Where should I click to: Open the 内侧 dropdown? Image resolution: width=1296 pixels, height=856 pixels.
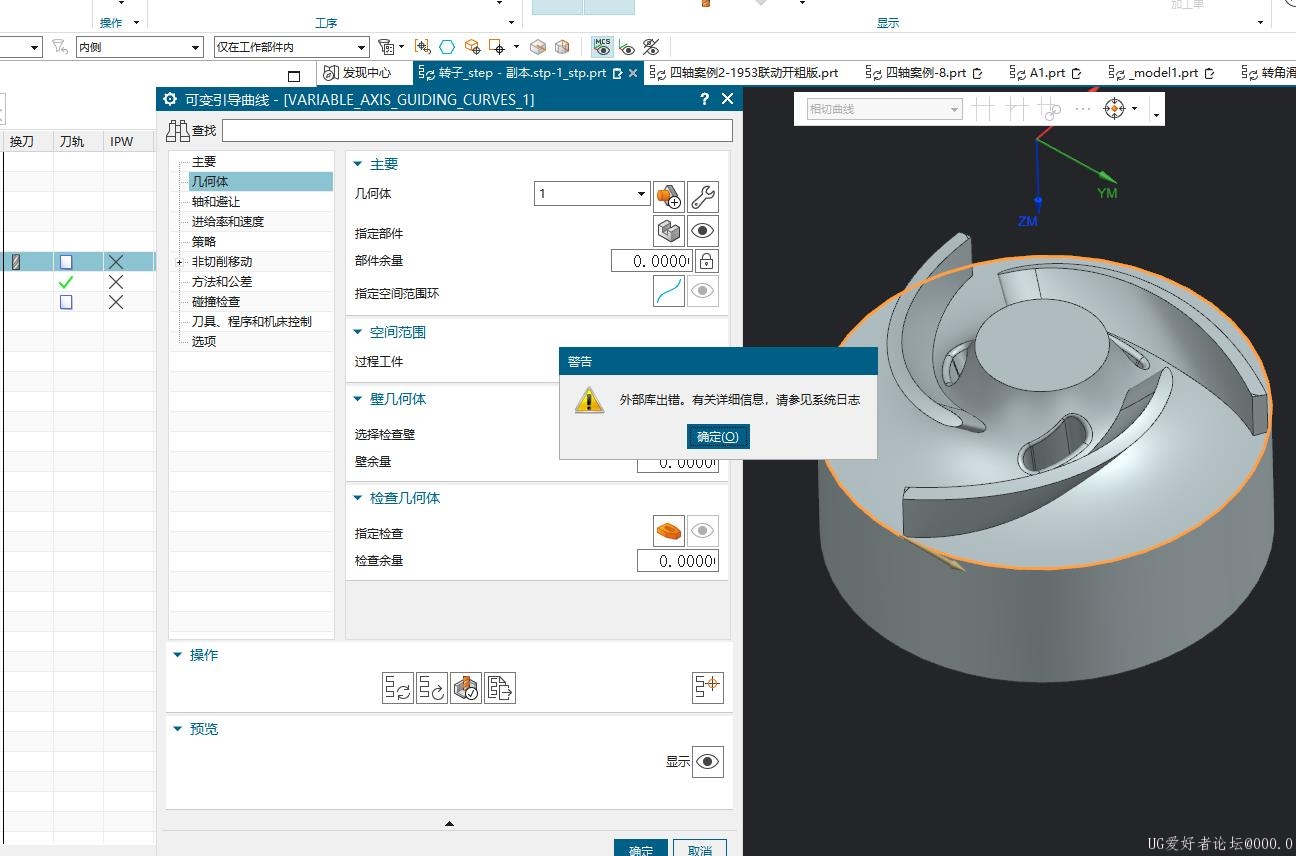click(x=140, y=47)
